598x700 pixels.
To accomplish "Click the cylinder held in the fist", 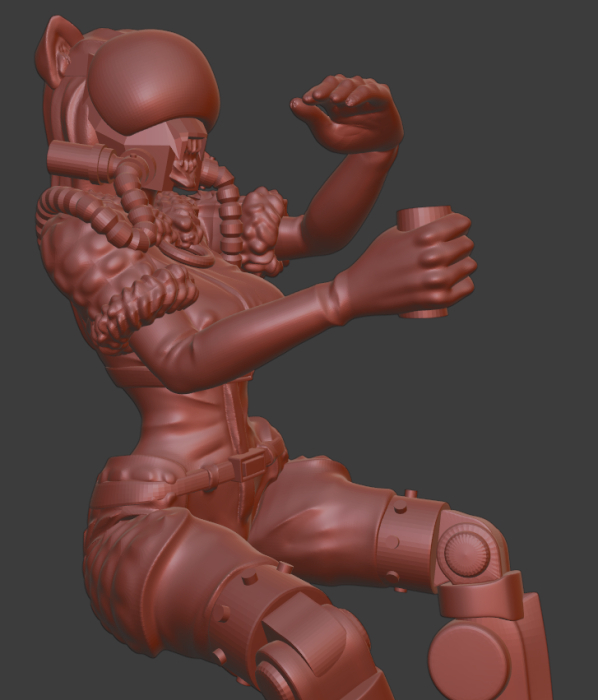I will [424, 262].
